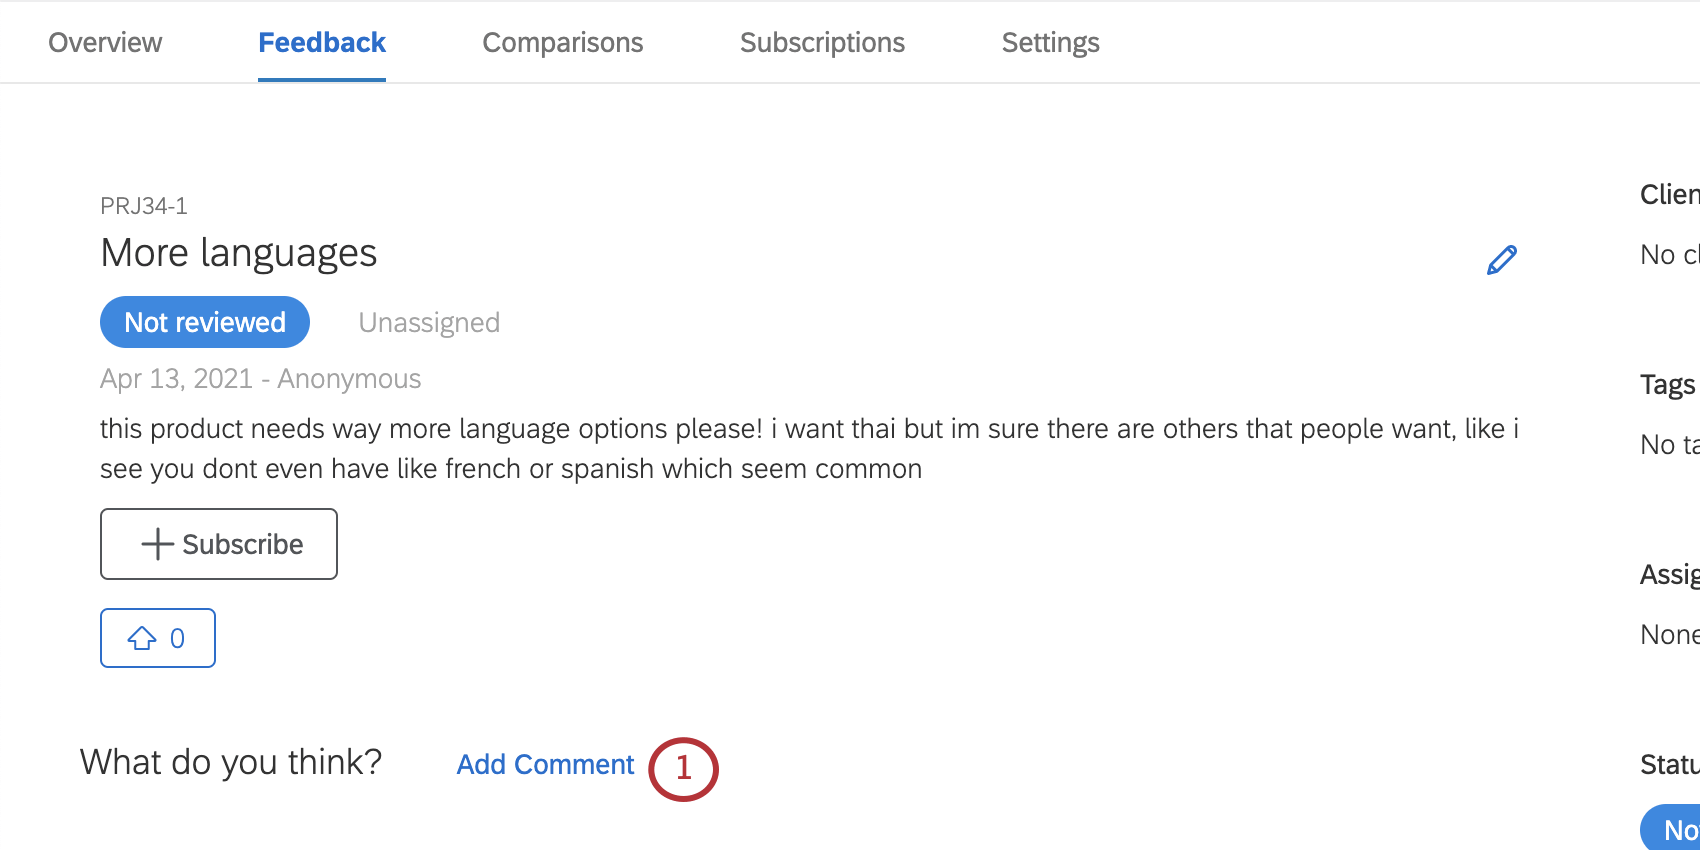Open the blue status badge in sidebar
Screen dimensions: 1700x850
pos(1678,827)
